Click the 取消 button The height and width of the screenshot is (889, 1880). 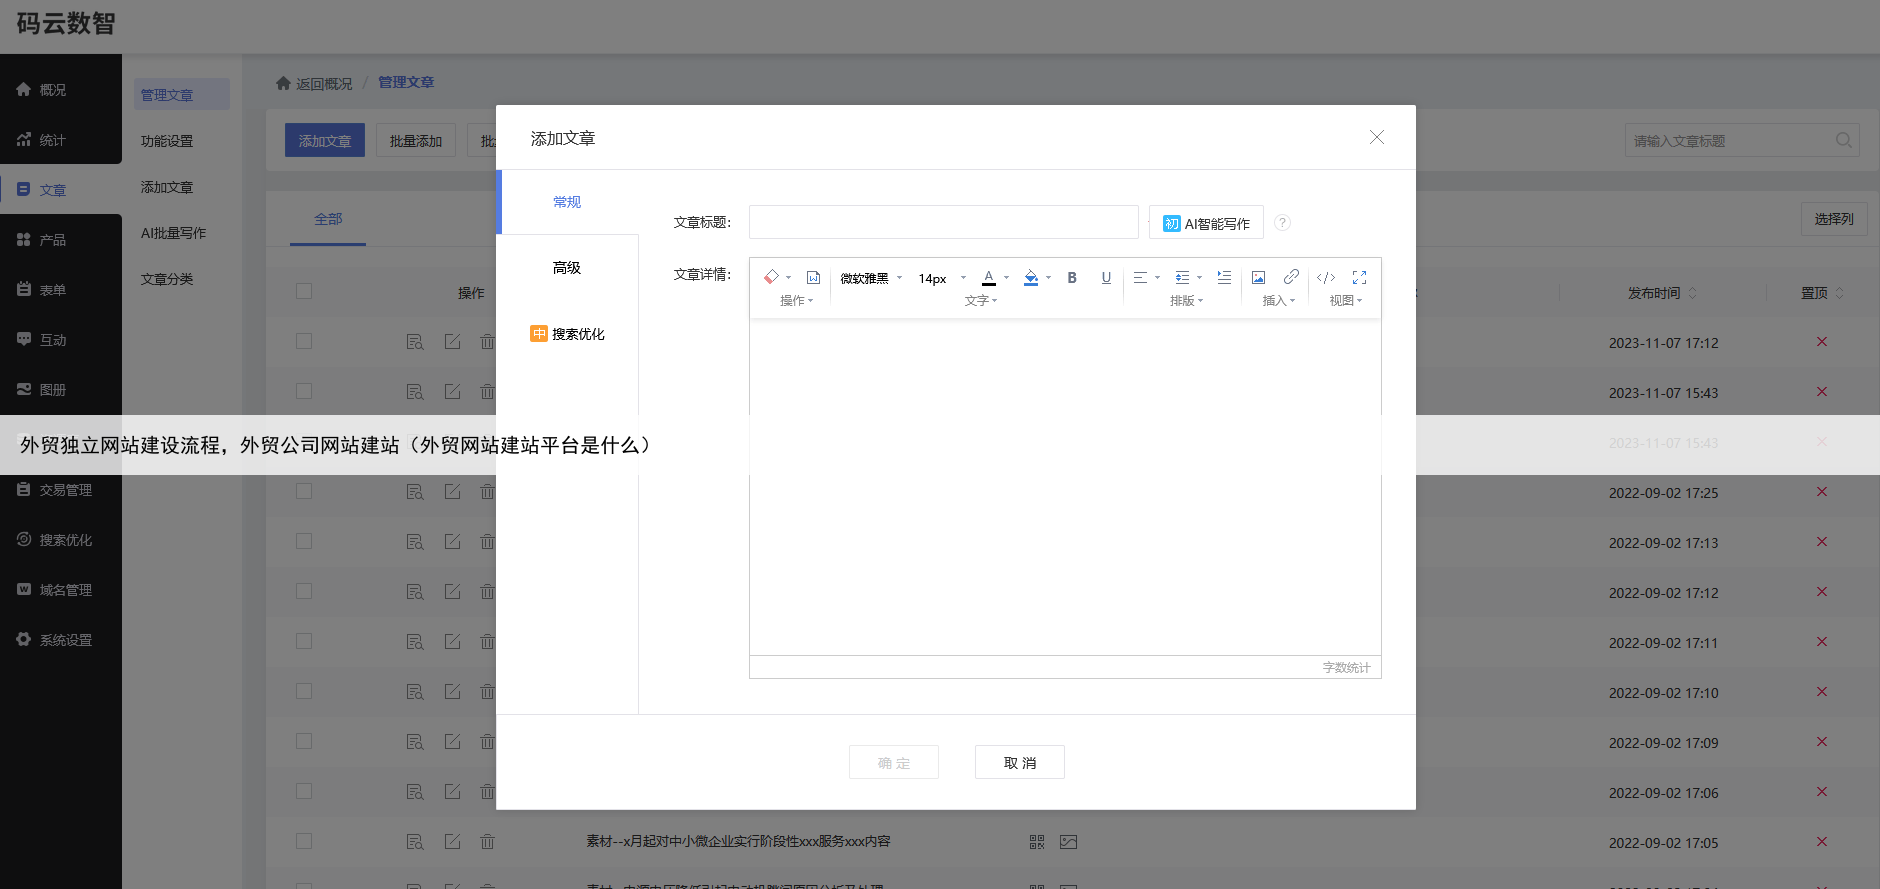click(x=1019, y=762)
